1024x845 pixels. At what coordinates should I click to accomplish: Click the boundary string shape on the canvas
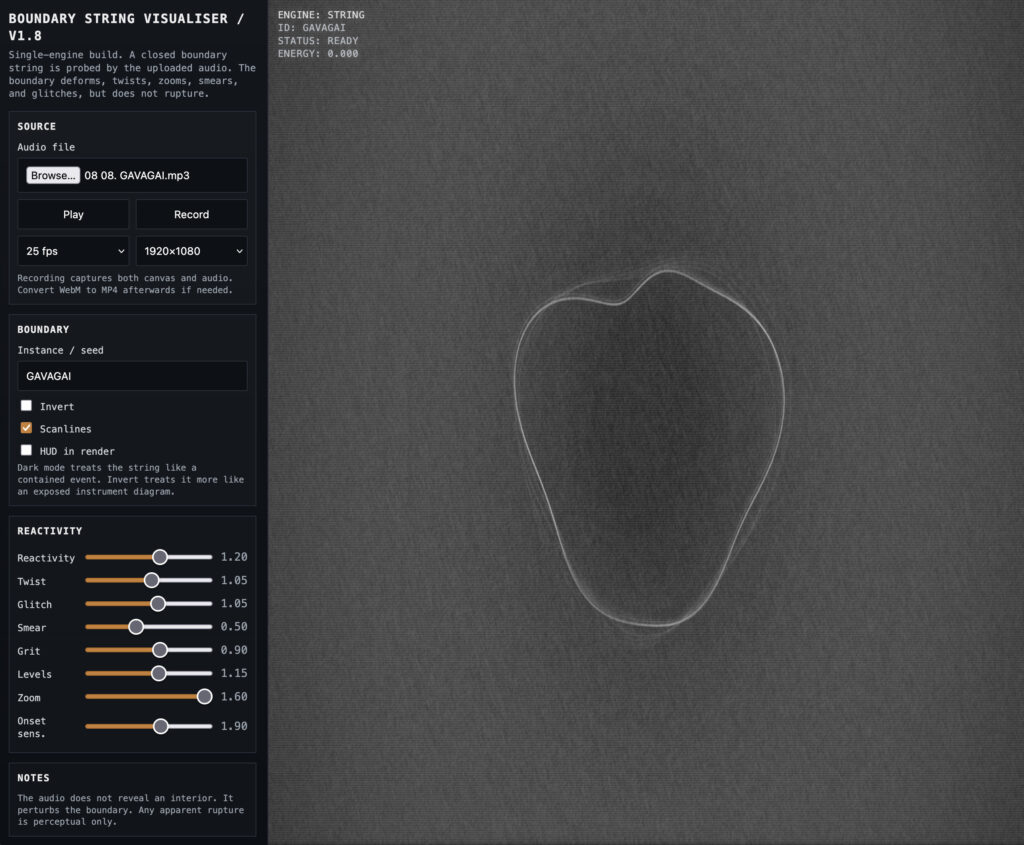pos(649,449)
